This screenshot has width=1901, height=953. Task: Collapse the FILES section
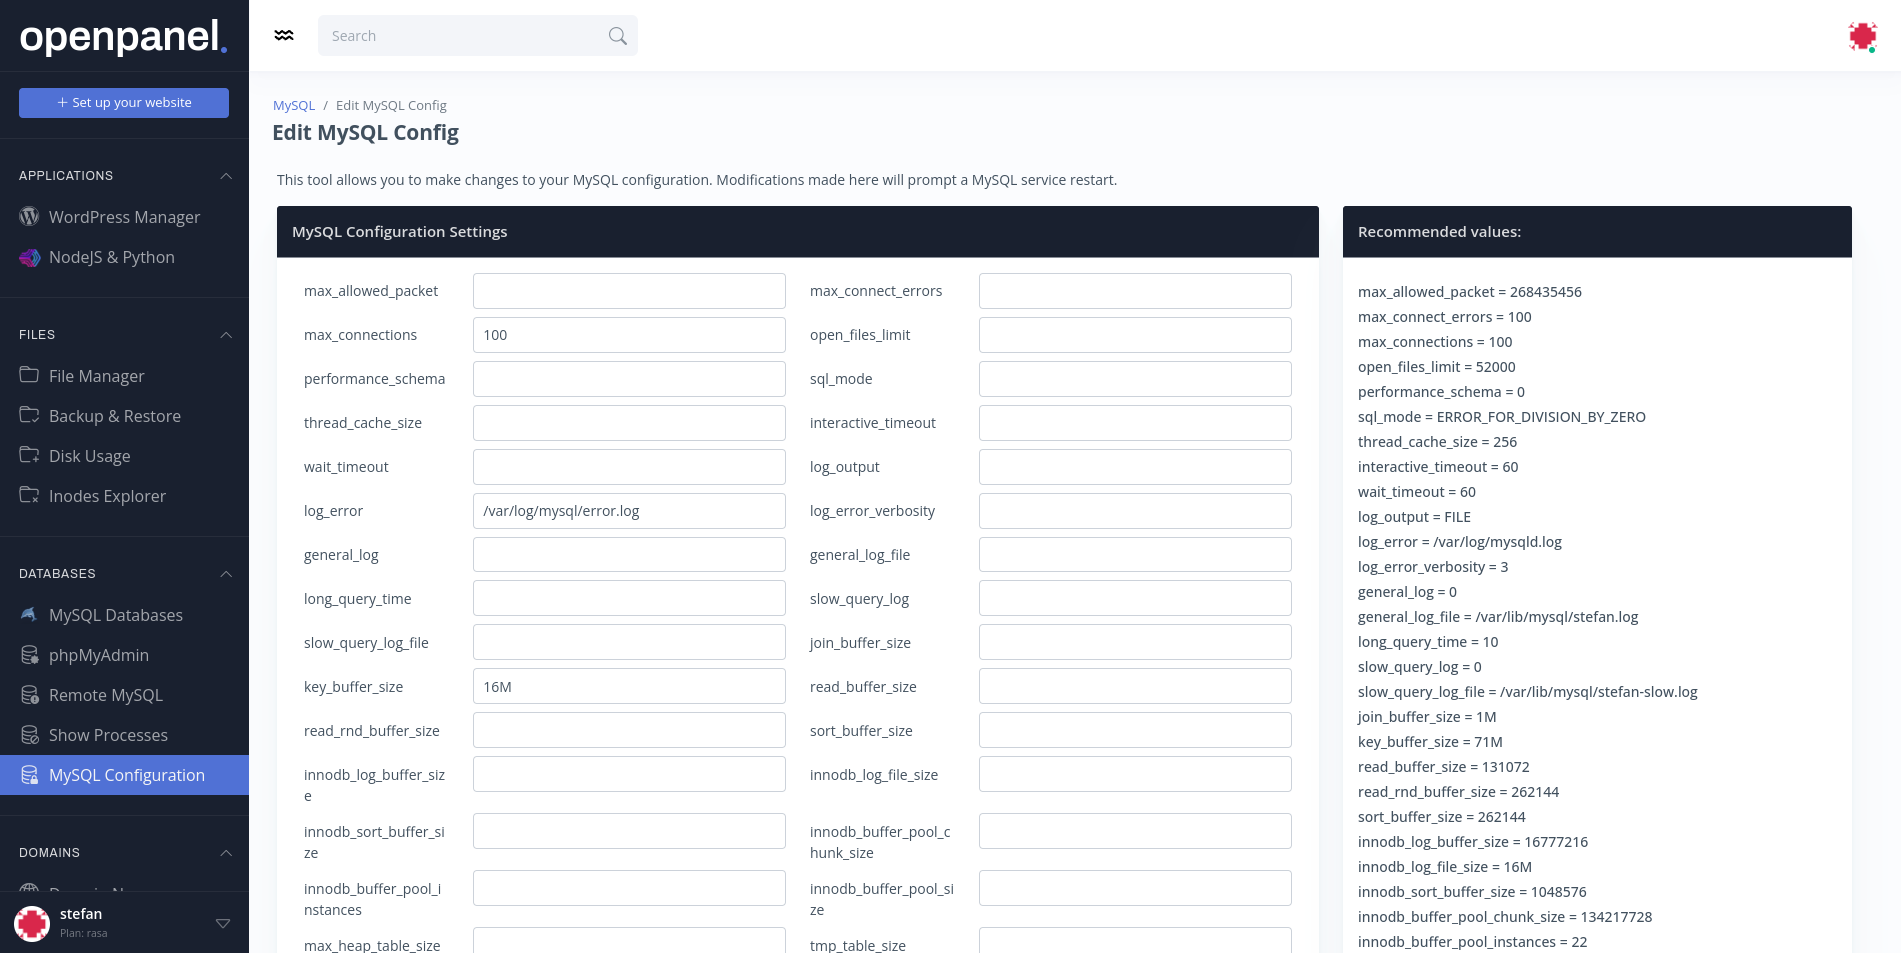point(226,335)
